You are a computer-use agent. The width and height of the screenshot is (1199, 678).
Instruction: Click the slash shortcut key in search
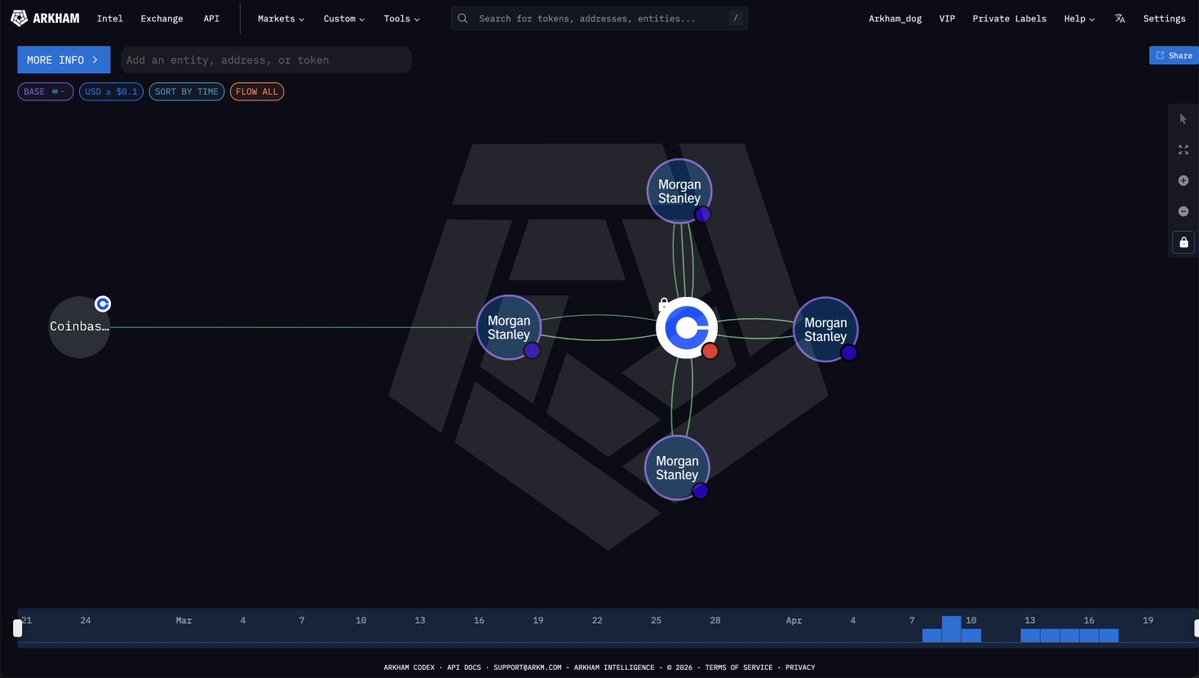(x=736, y=18)
